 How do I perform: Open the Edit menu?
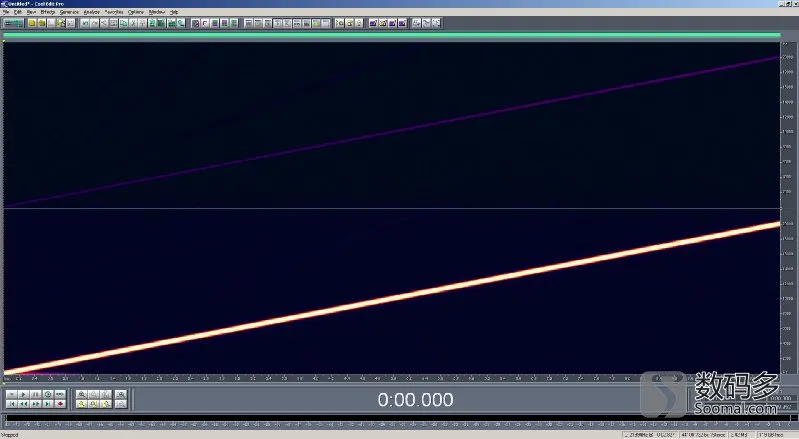click(18, 12)
